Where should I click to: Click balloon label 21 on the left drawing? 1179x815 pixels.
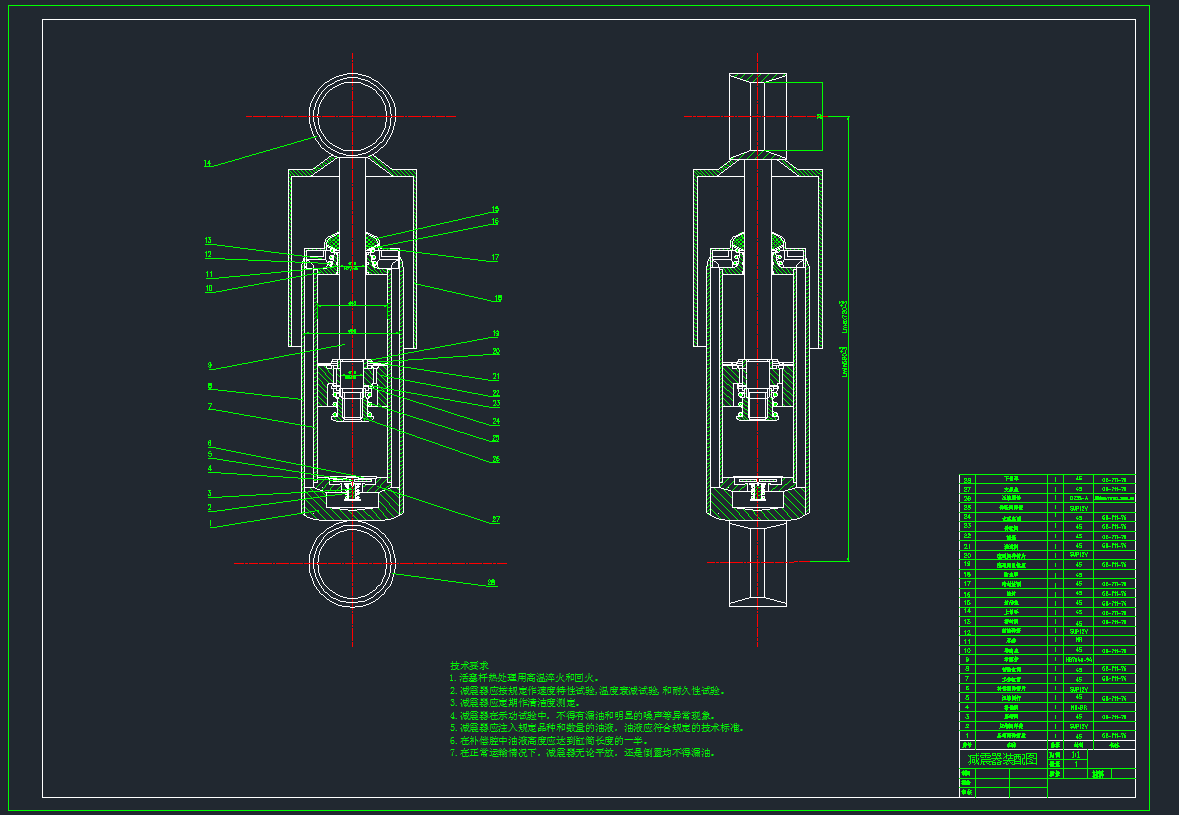tap(496, 377)
